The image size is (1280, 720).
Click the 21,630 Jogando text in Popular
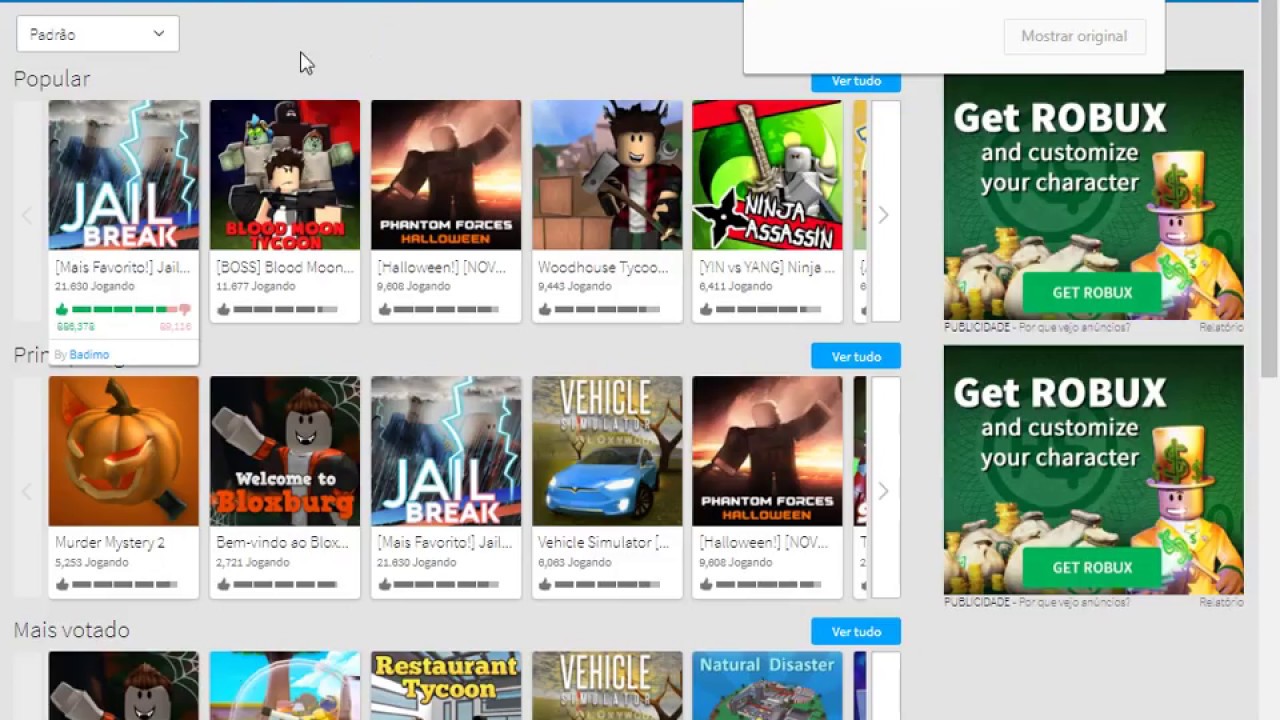point(93,286)
